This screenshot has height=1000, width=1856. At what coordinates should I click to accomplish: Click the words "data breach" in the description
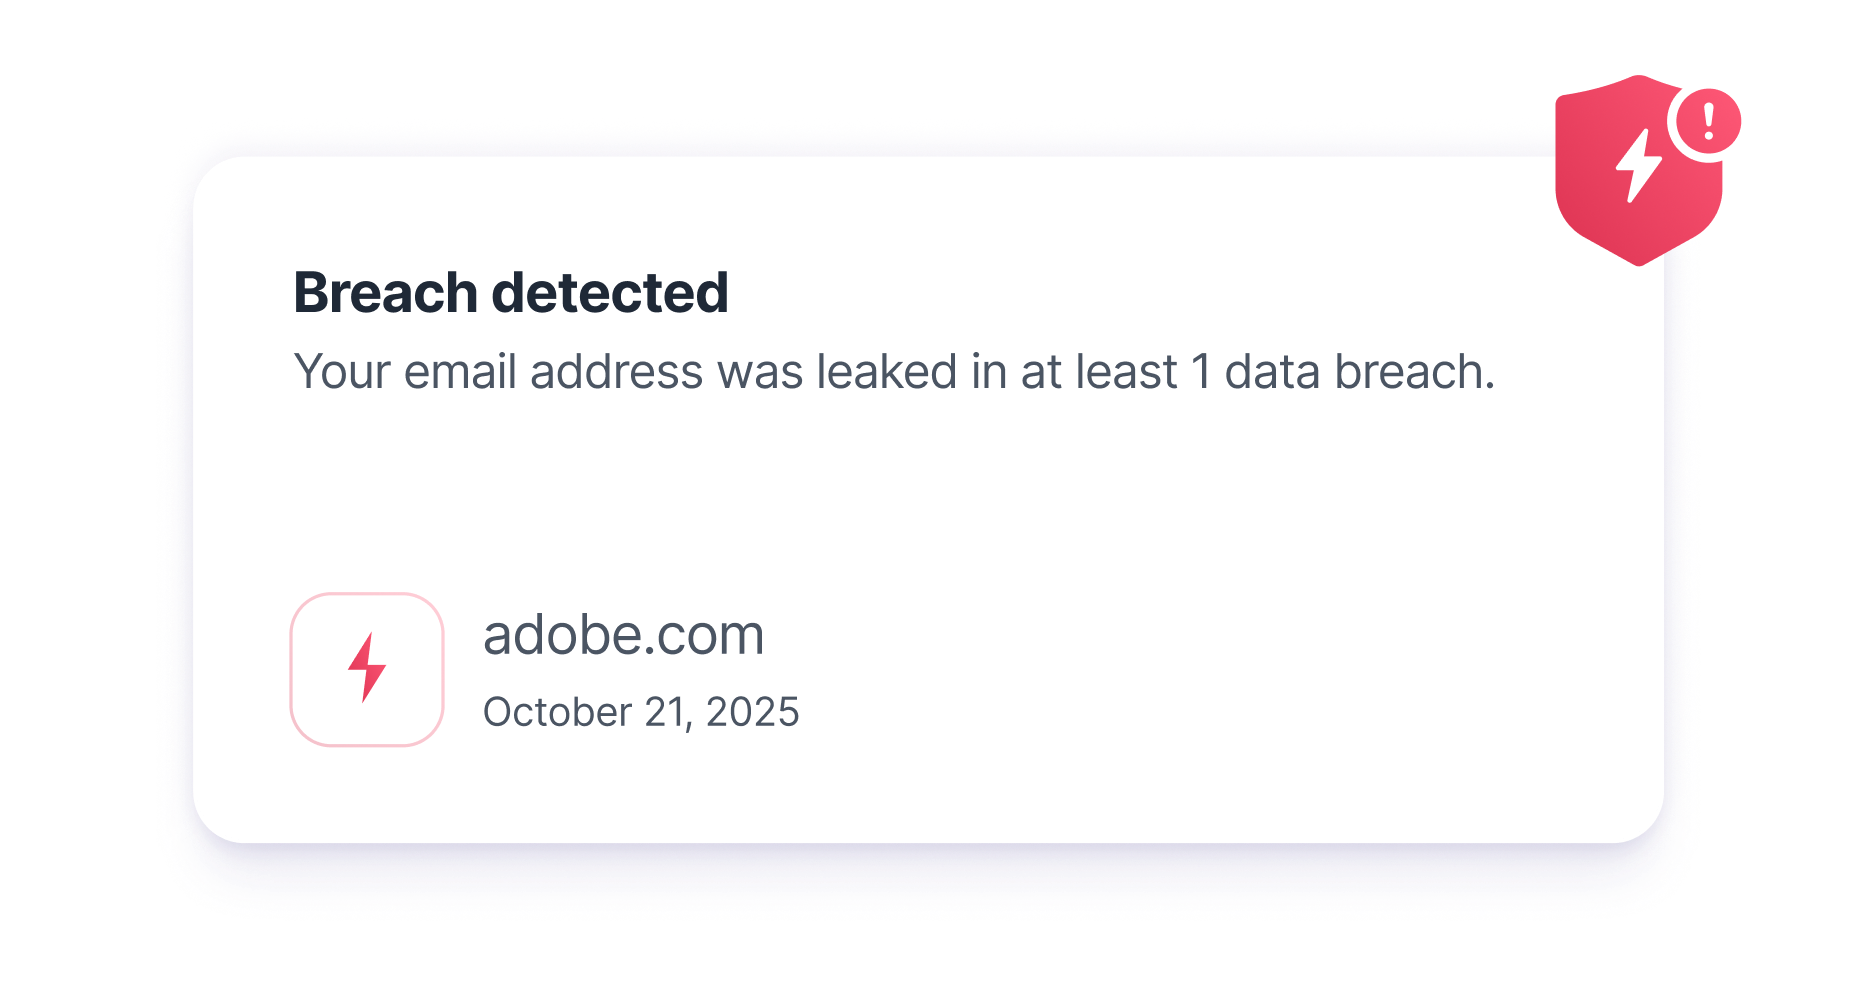pyautogui.click(x=1358, y=372)
